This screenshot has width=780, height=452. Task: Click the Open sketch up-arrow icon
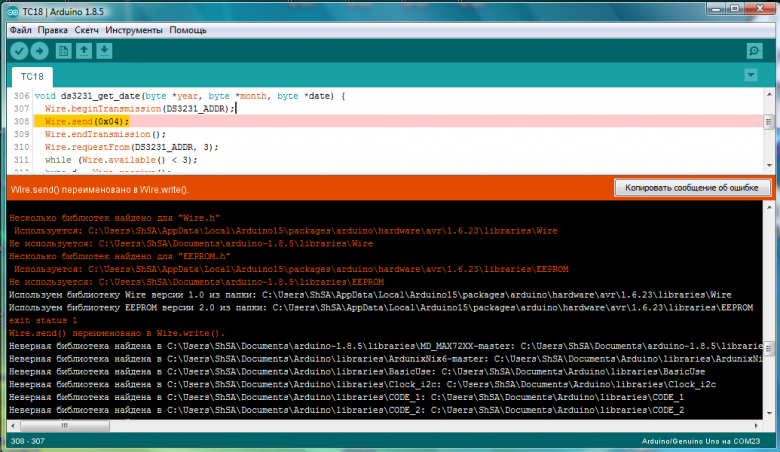click(85, 51)
